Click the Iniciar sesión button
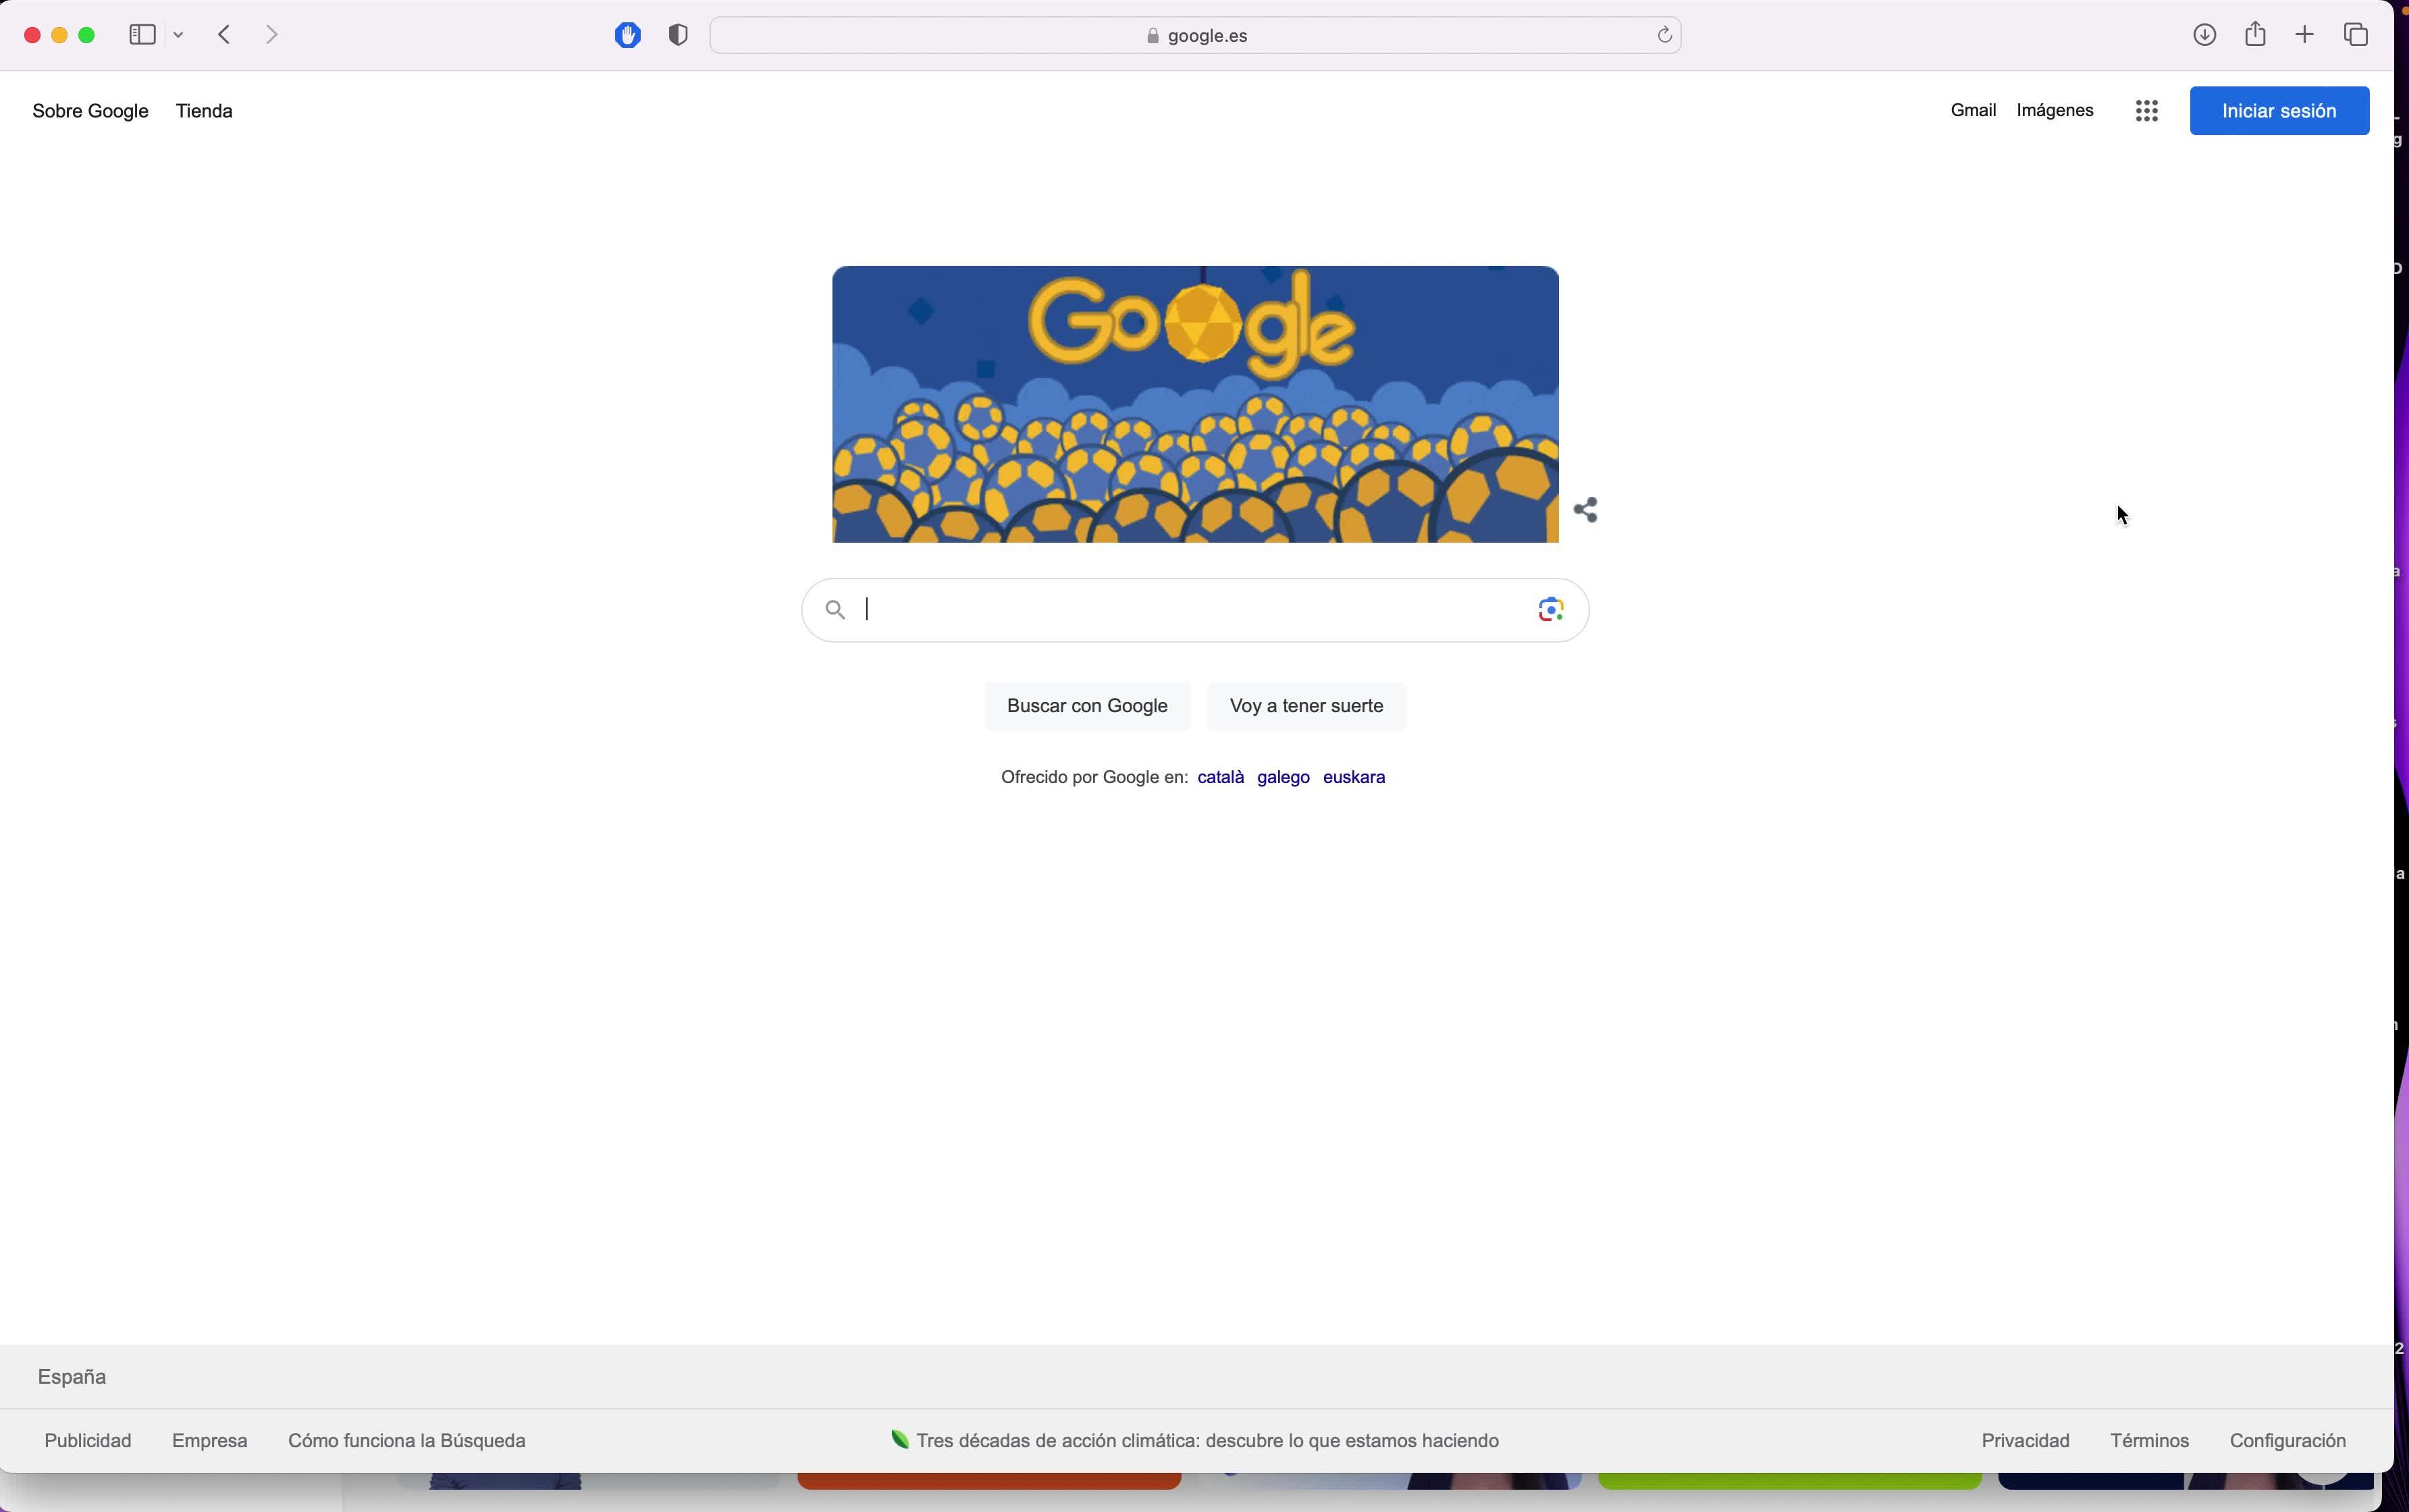Image resolution: width=2409 pixels, height=1512 pixels. point(2279,111)
